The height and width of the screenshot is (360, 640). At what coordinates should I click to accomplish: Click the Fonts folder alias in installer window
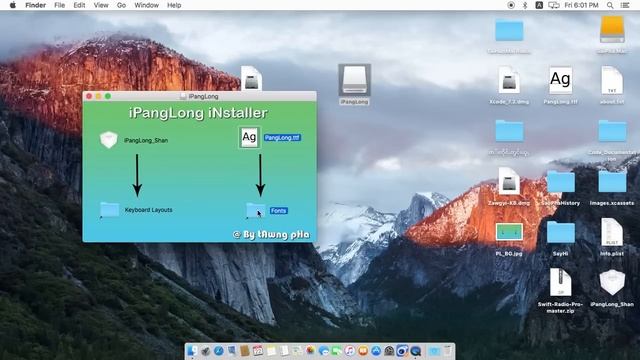[x=256, y=211]
